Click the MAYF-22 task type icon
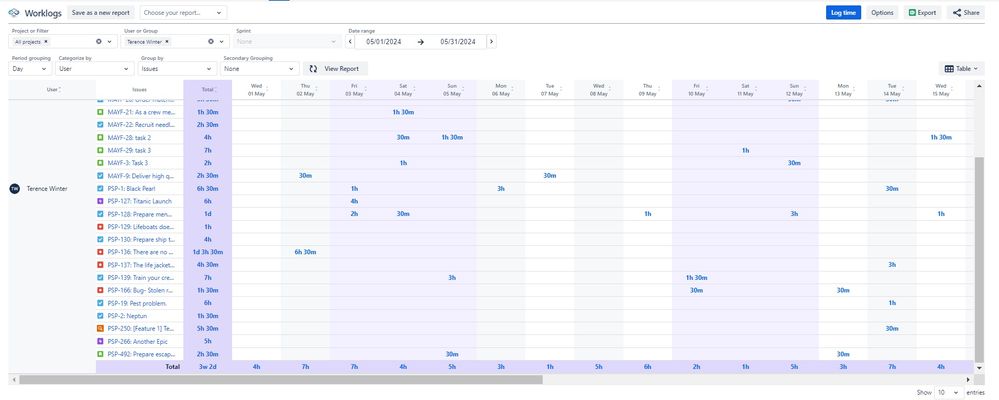The image size is (999, 400). click(x=100, y=125)
